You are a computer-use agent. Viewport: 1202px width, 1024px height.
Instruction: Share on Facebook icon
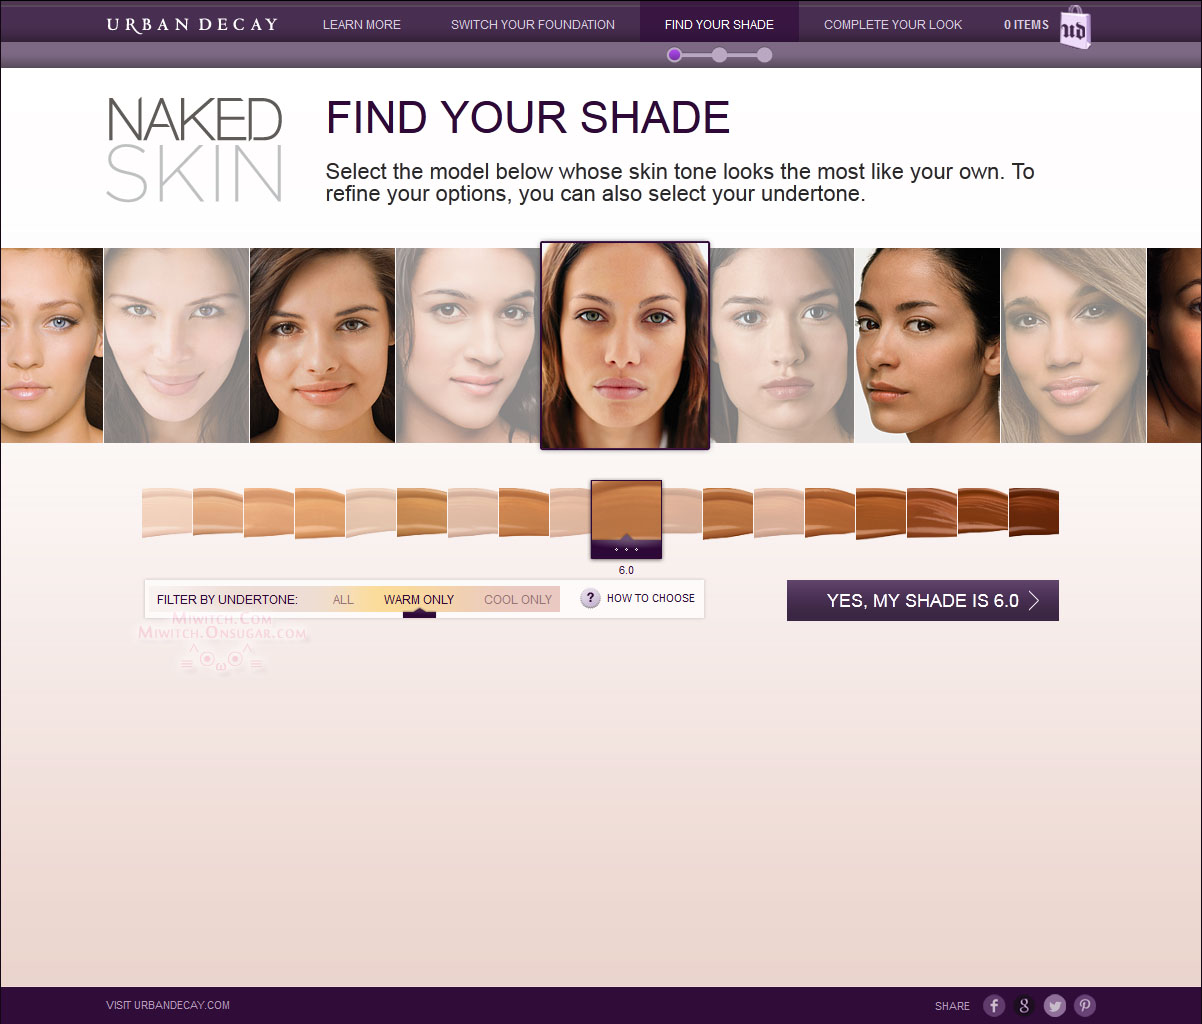tap(993, 1006)
